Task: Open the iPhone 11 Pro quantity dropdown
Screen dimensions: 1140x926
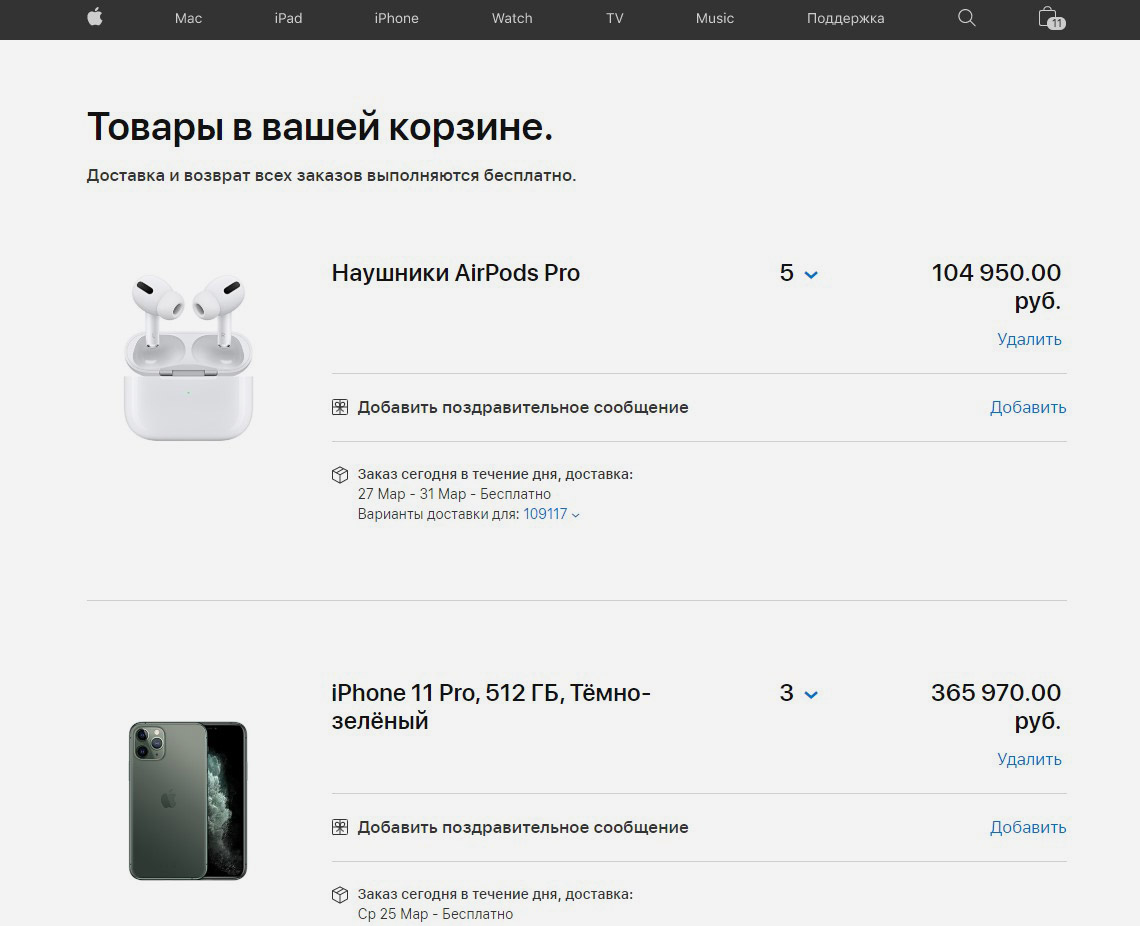Action: pyautogui.click(x=798, y=693)
